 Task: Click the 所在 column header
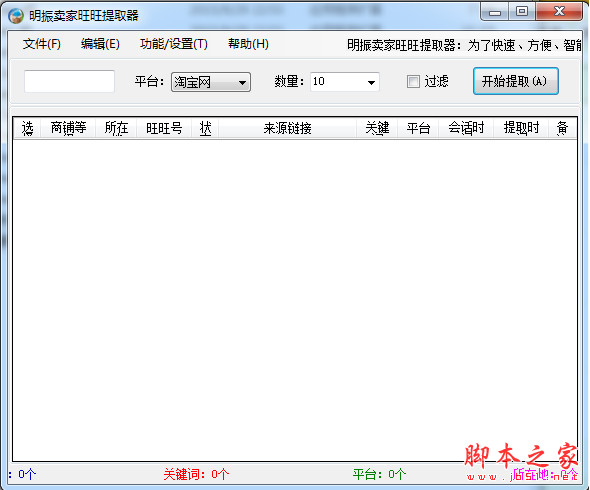116,128
